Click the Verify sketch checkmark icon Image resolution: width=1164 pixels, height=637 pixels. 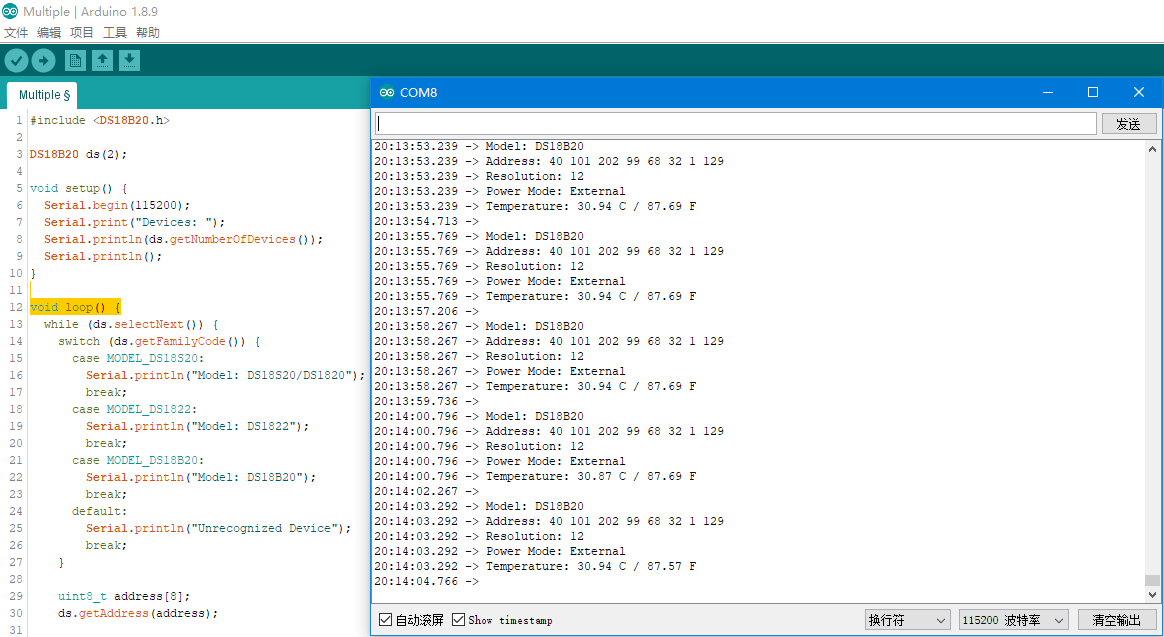(x=16, y=61)
